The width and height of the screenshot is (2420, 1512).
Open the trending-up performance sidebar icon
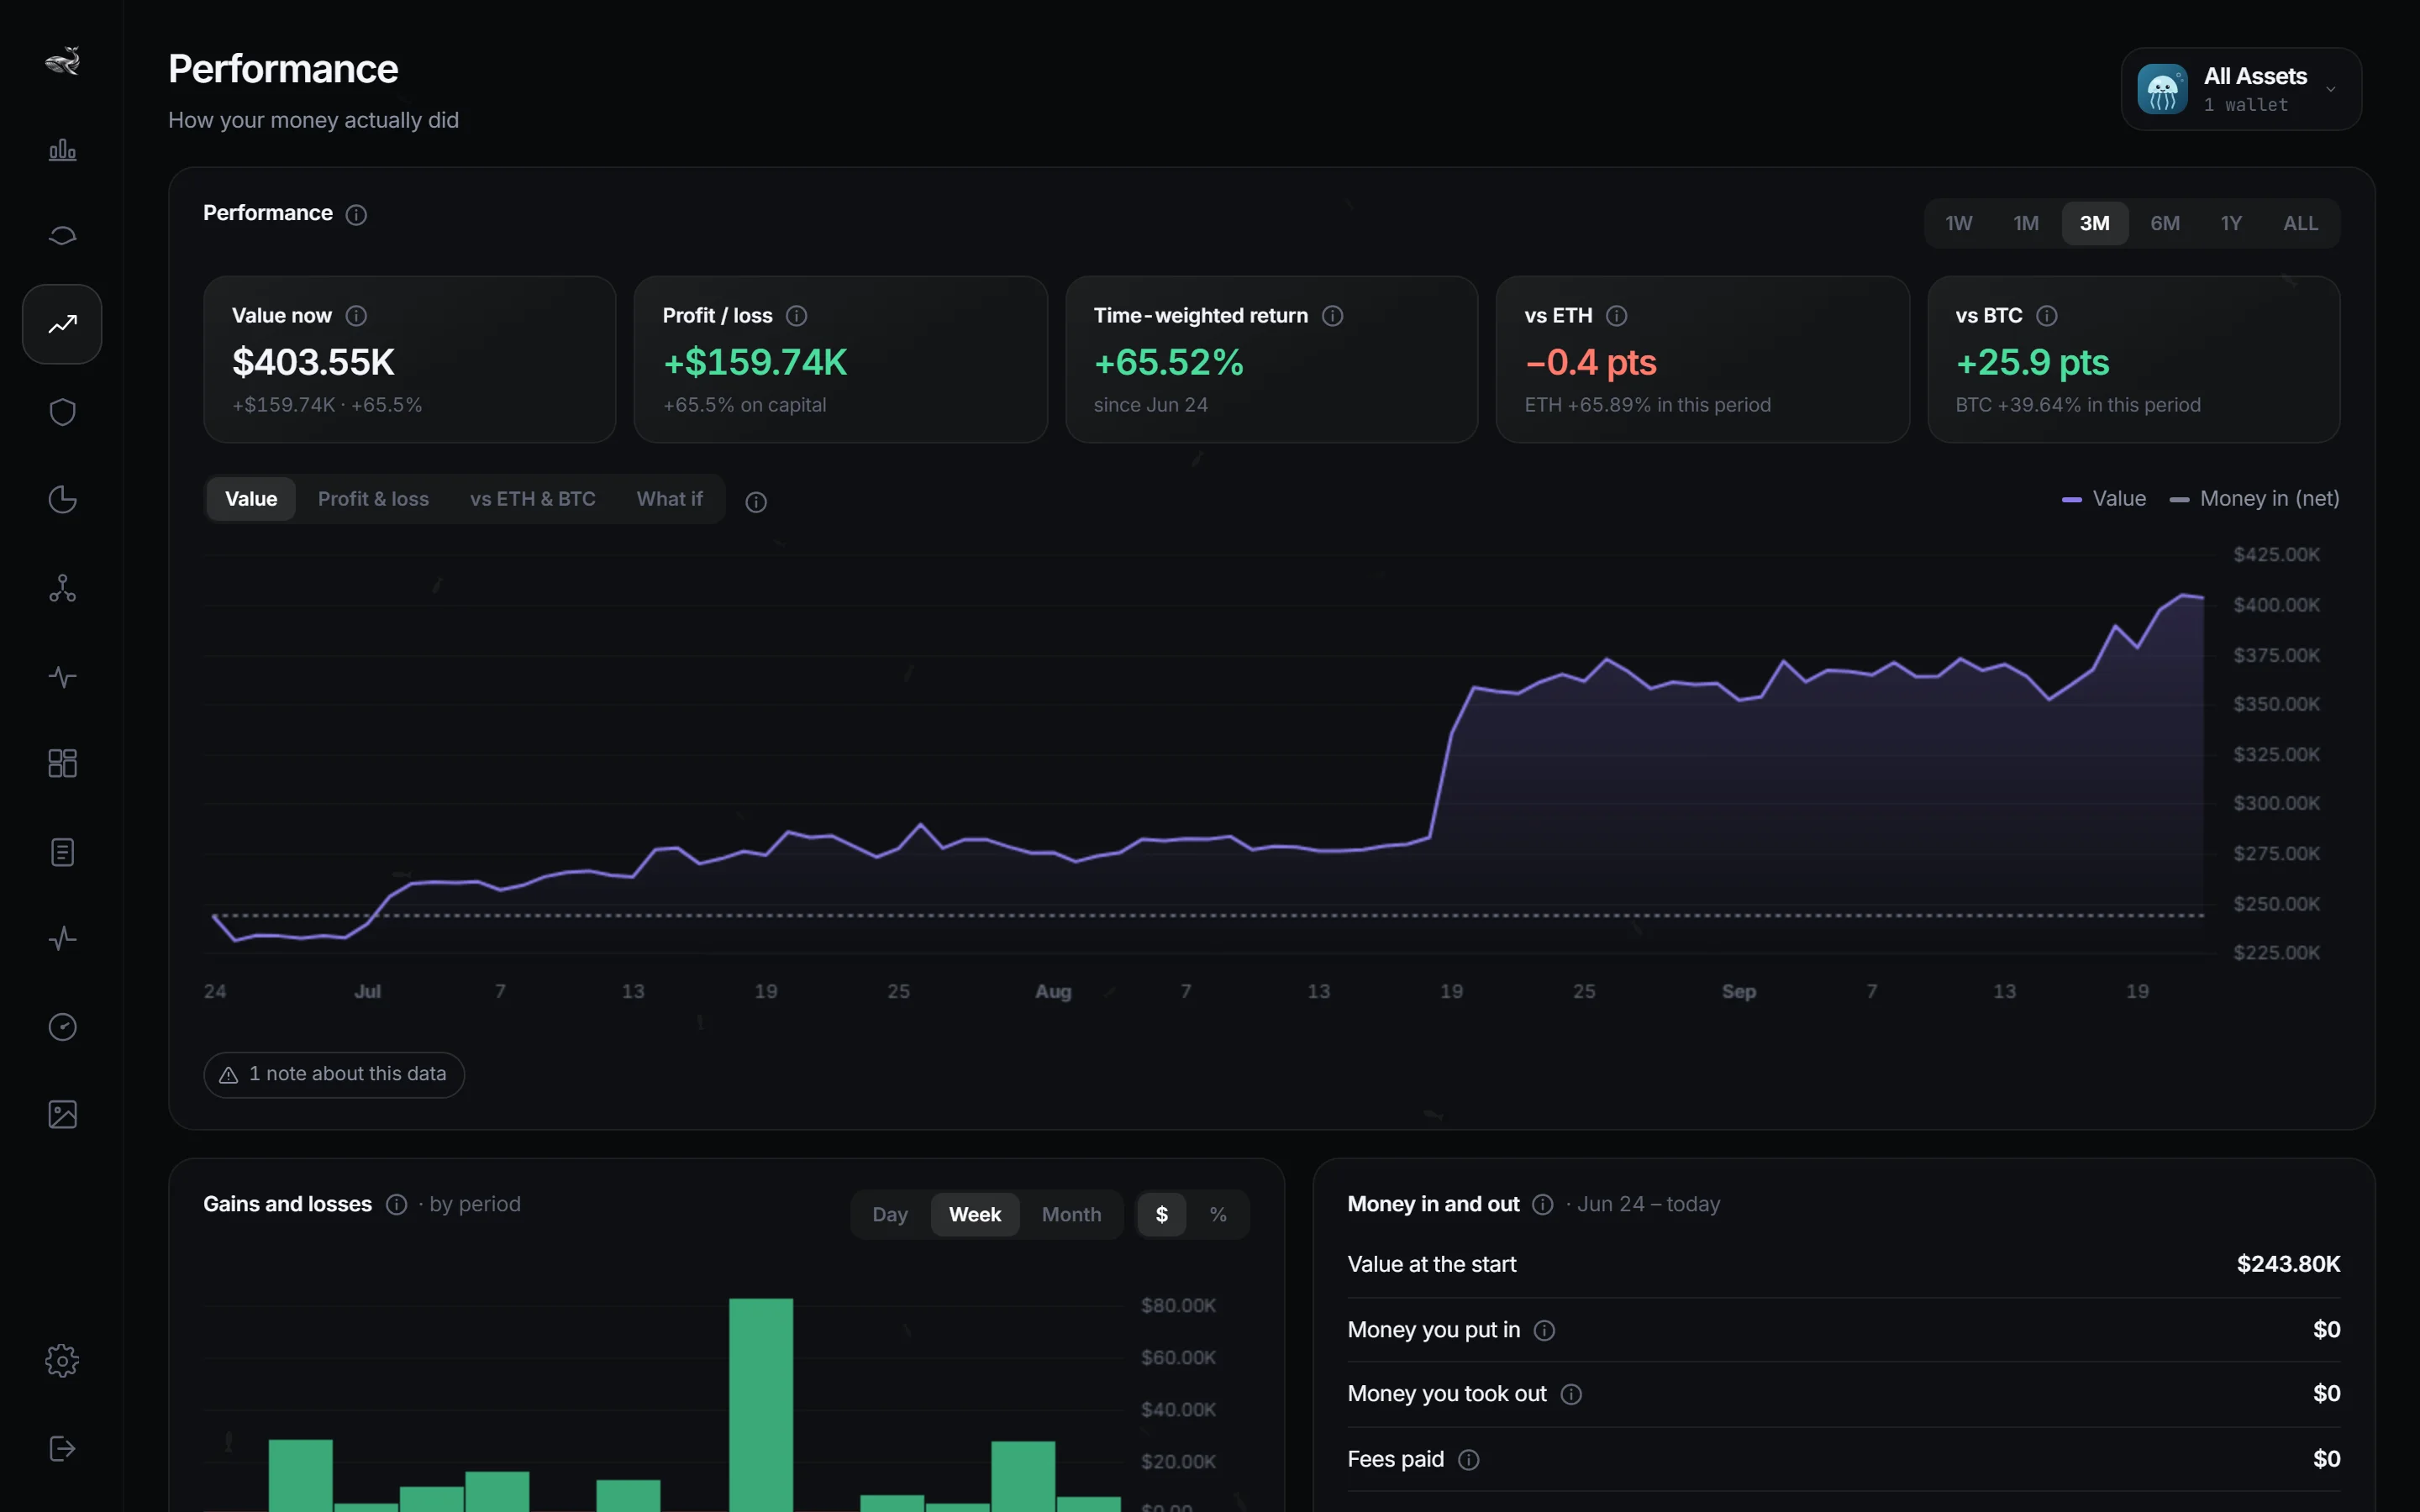click(62, 324)
